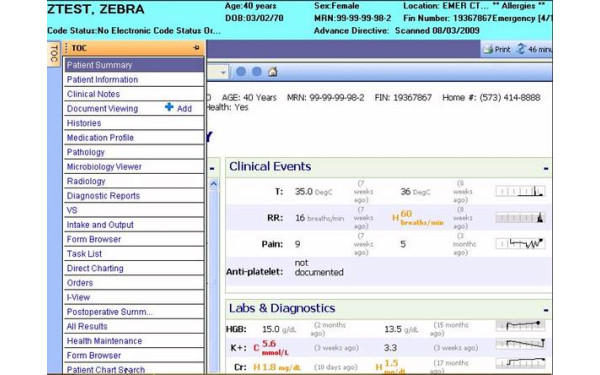This screenshot has width=600, height=375.
Task: Click the Clinical Events heading
Action: (270, 166)
